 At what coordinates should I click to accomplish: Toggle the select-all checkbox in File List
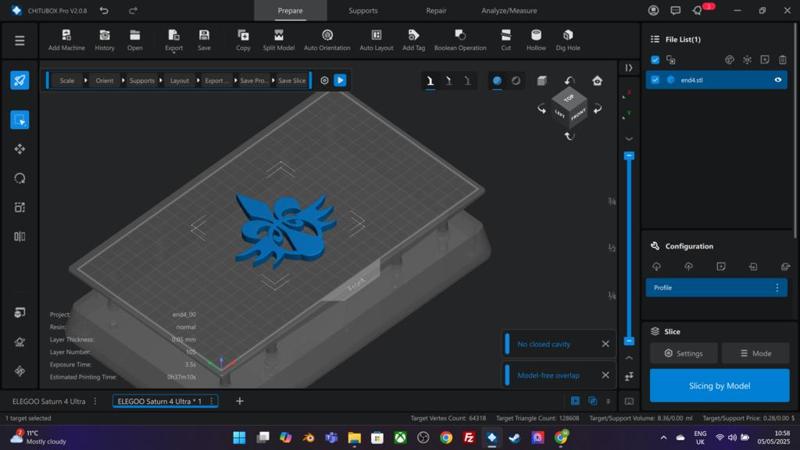point(655,60)
